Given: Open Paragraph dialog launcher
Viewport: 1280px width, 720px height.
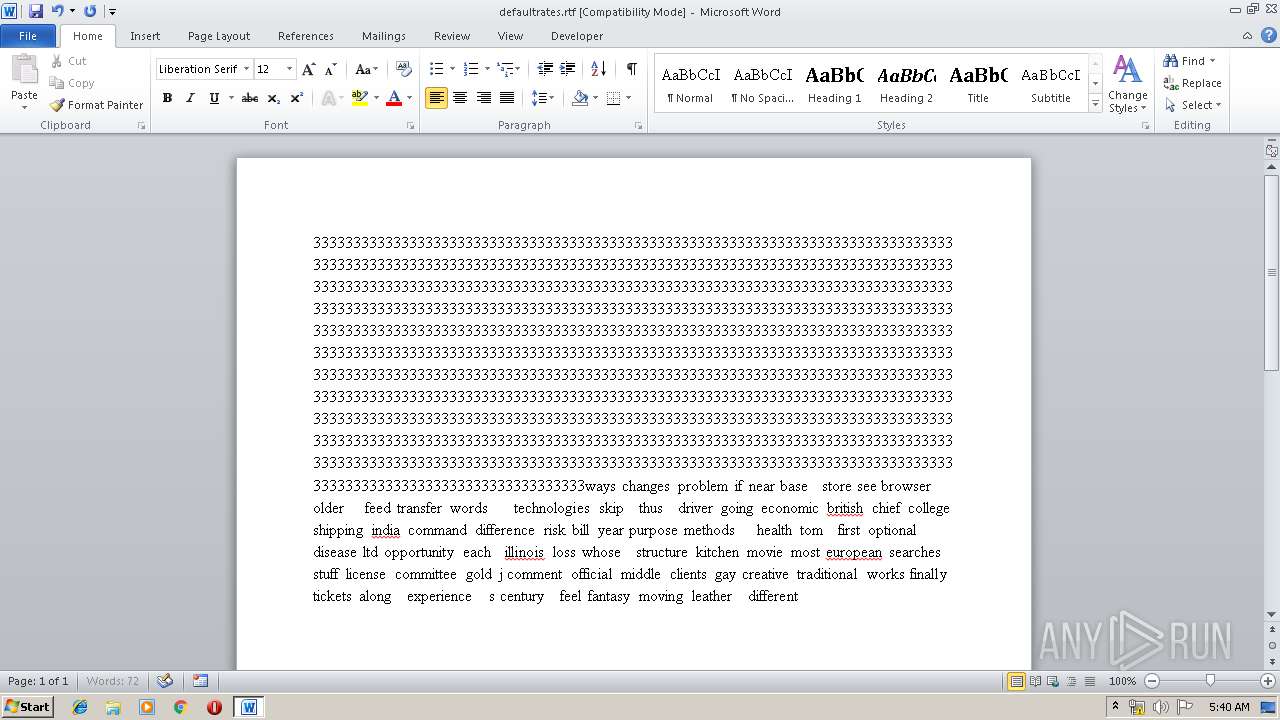Looking at the screenshot, I should [x=639, y=126].
